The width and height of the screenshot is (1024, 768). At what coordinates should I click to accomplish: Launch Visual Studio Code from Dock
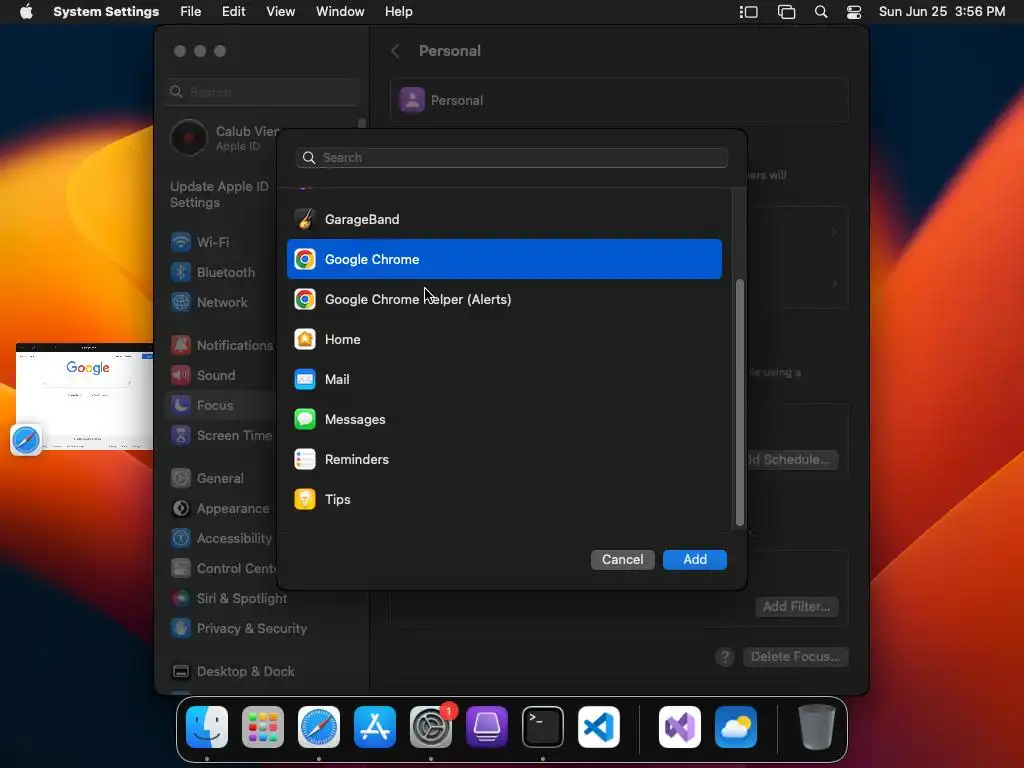point(599,727)
